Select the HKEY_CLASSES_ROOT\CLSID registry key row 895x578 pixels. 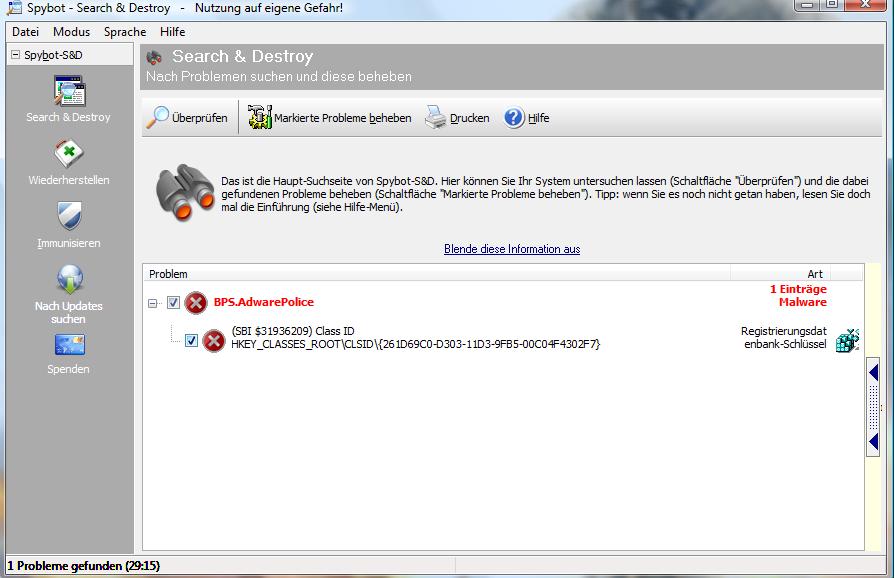point(416,344)
